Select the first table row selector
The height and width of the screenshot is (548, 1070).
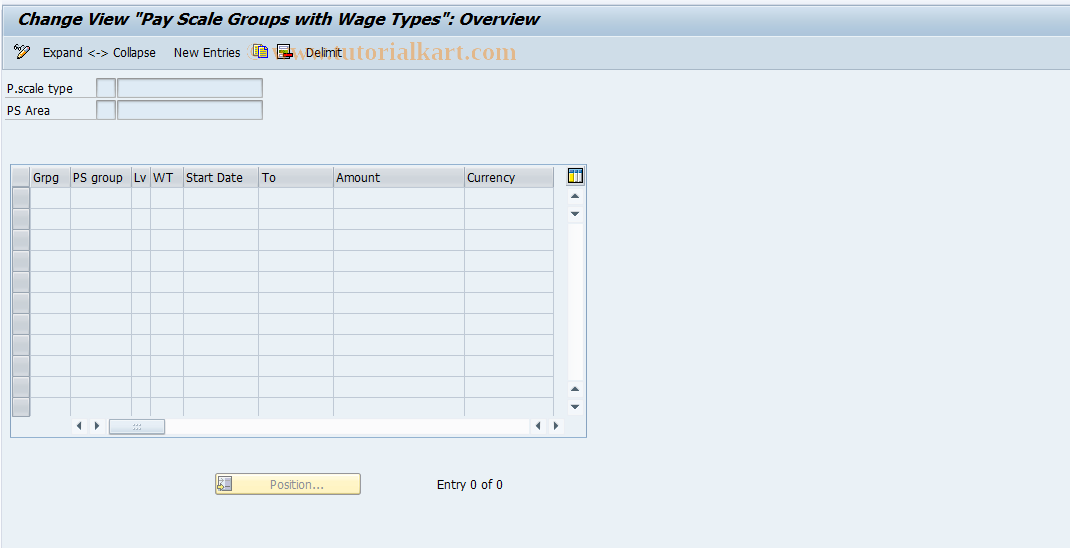21,198
